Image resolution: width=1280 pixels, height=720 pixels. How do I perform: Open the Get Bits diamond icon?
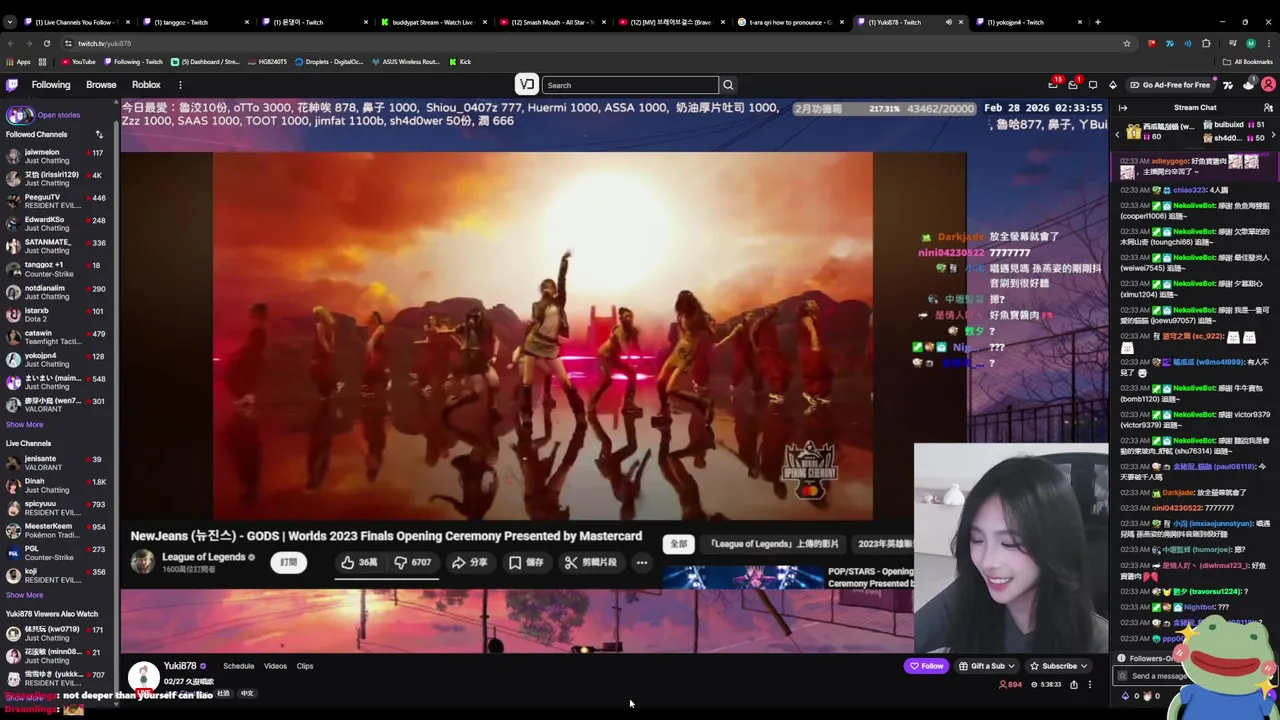[x=1112, y=85]
